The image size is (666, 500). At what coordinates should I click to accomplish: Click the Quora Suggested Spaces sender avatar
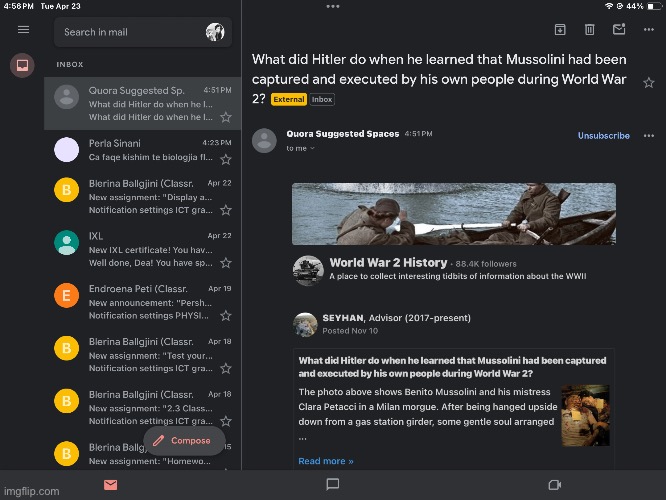coord(66,97)
